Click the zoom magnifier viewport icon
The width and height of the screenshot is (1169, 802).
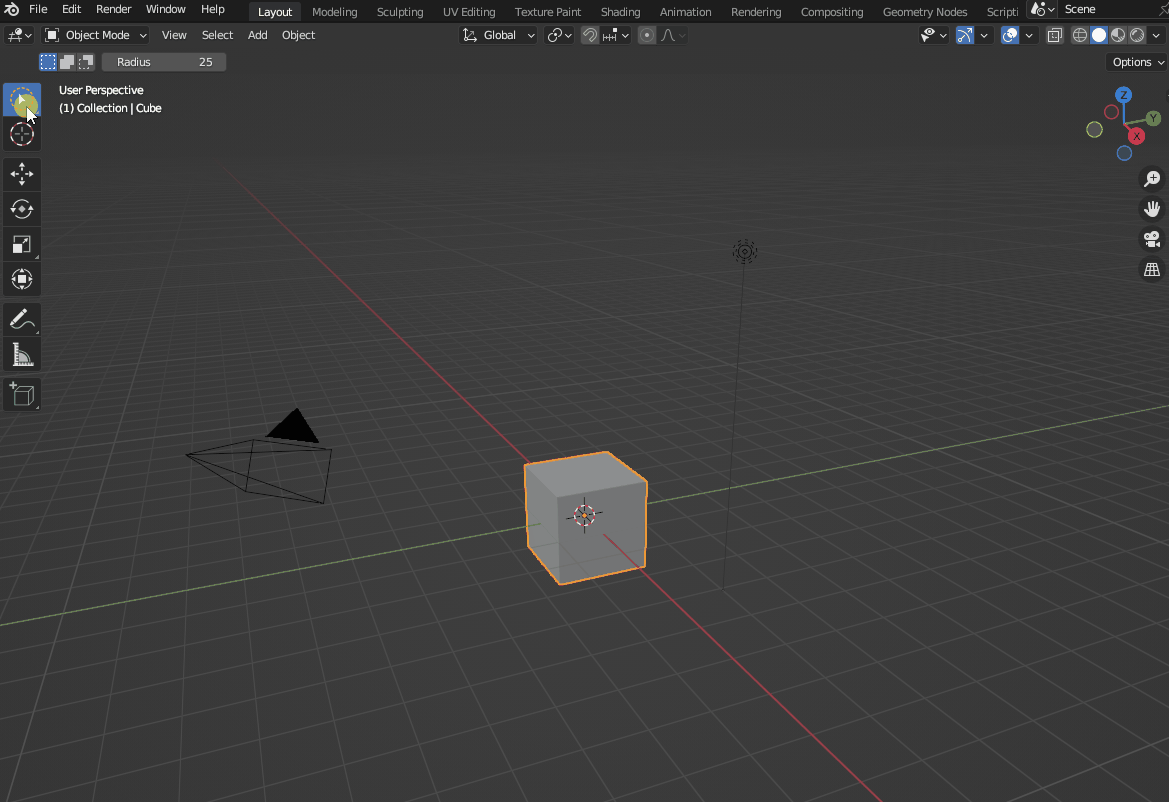[x=1152, y=179]
